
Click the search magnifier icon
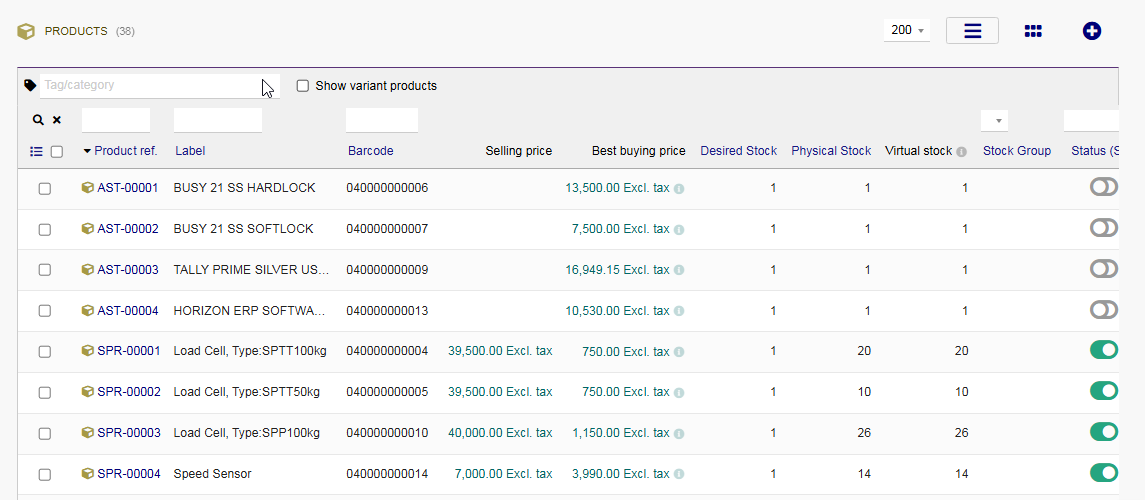pos(38,120)
